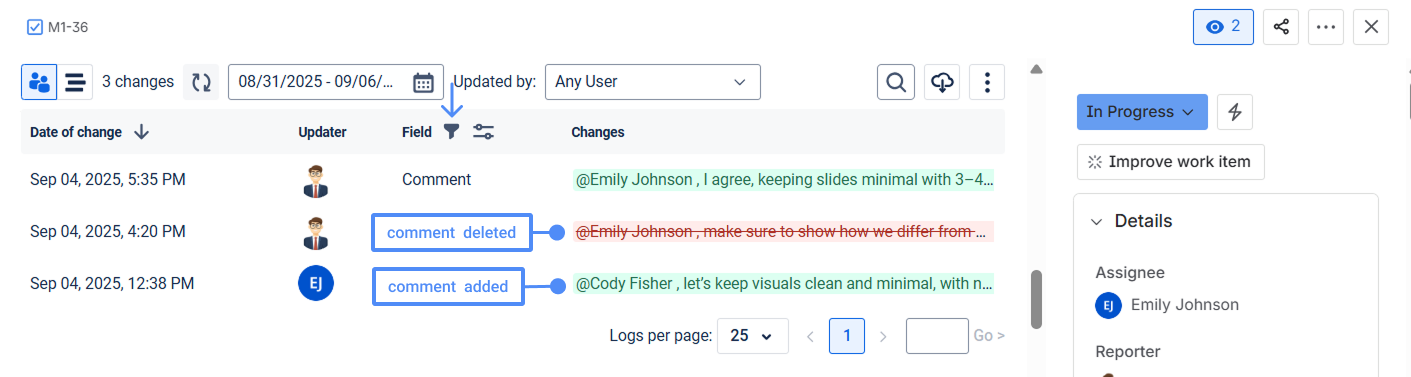Image resolution: width=1411 pixels, height=377 pixels.
Task: Select page 1 in pagination
Action: tap(847, 336)
